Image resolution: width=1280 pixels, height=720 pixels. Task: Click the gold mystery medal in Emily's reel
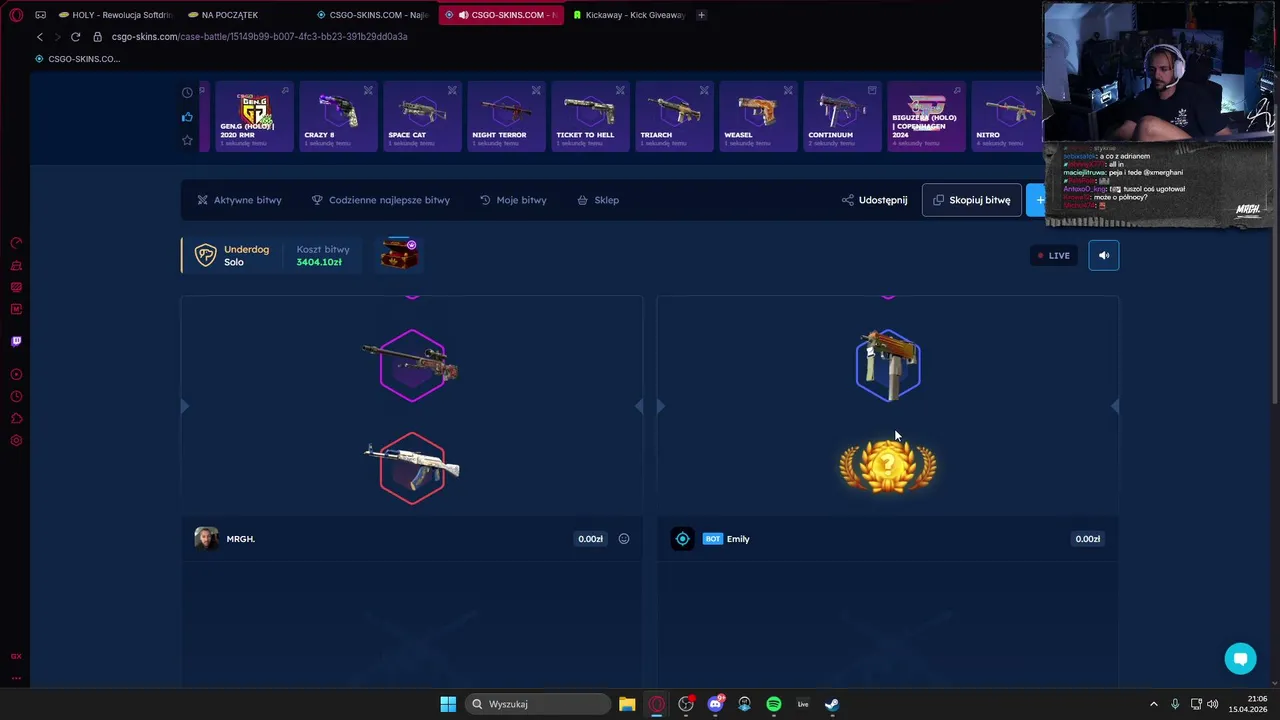[888, 466]
